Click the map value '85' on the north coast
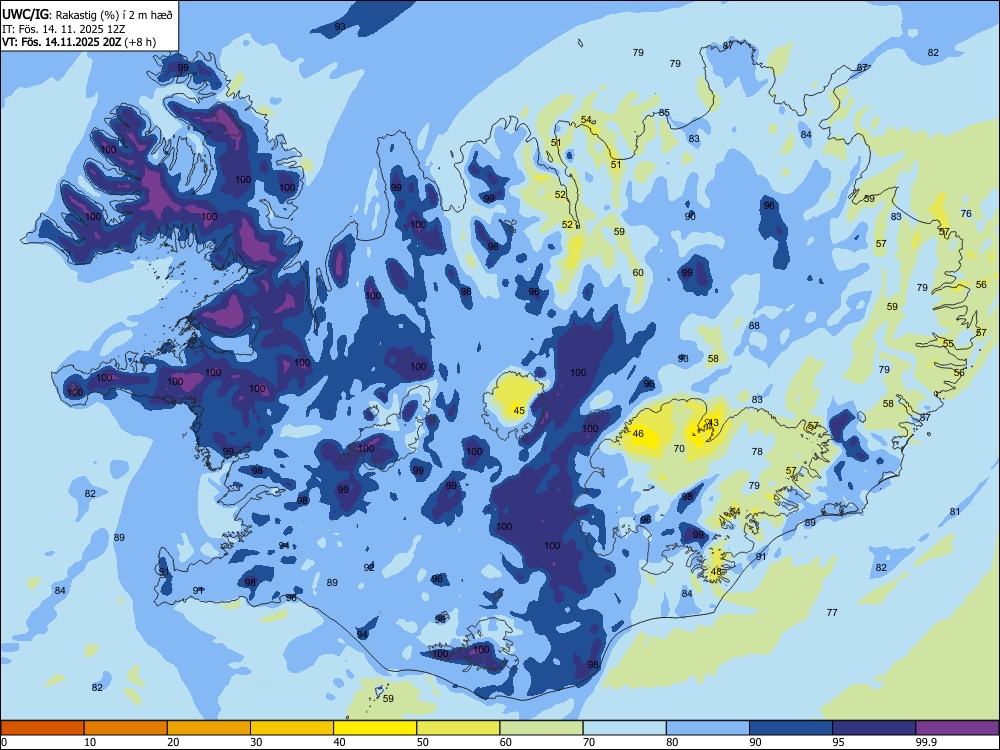The height and width of the screenshot is (750, 1000). pyautogui.click(x=665, y=113)
